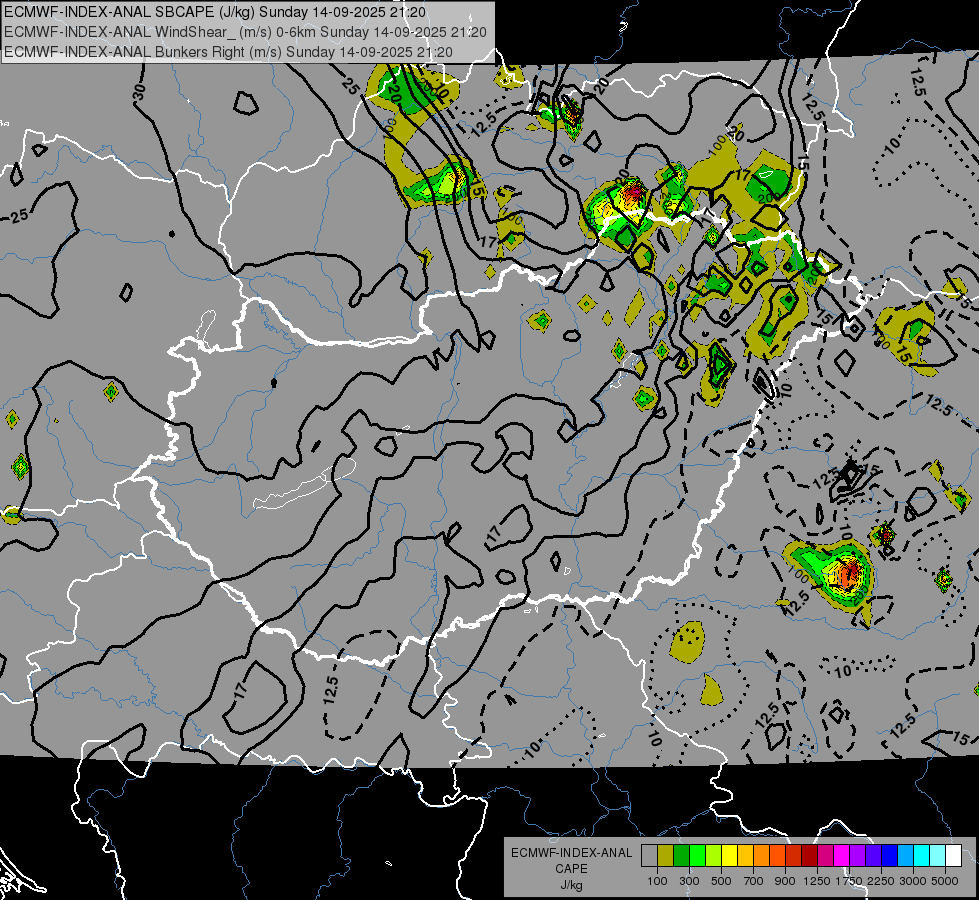This screenshot has width=979, height=900.
Task: Select the bright green swatch after 300
Action: coord(697,856)
